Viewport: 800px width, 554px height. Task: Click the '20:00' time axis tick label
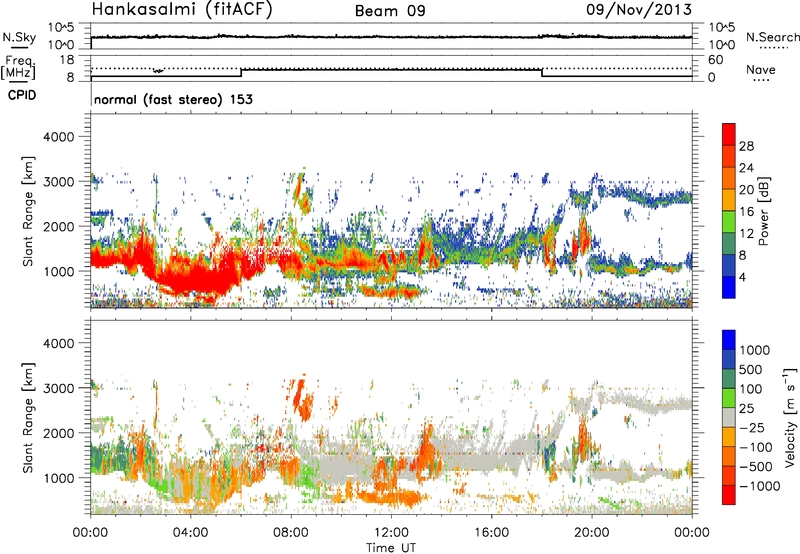[591, 533]
